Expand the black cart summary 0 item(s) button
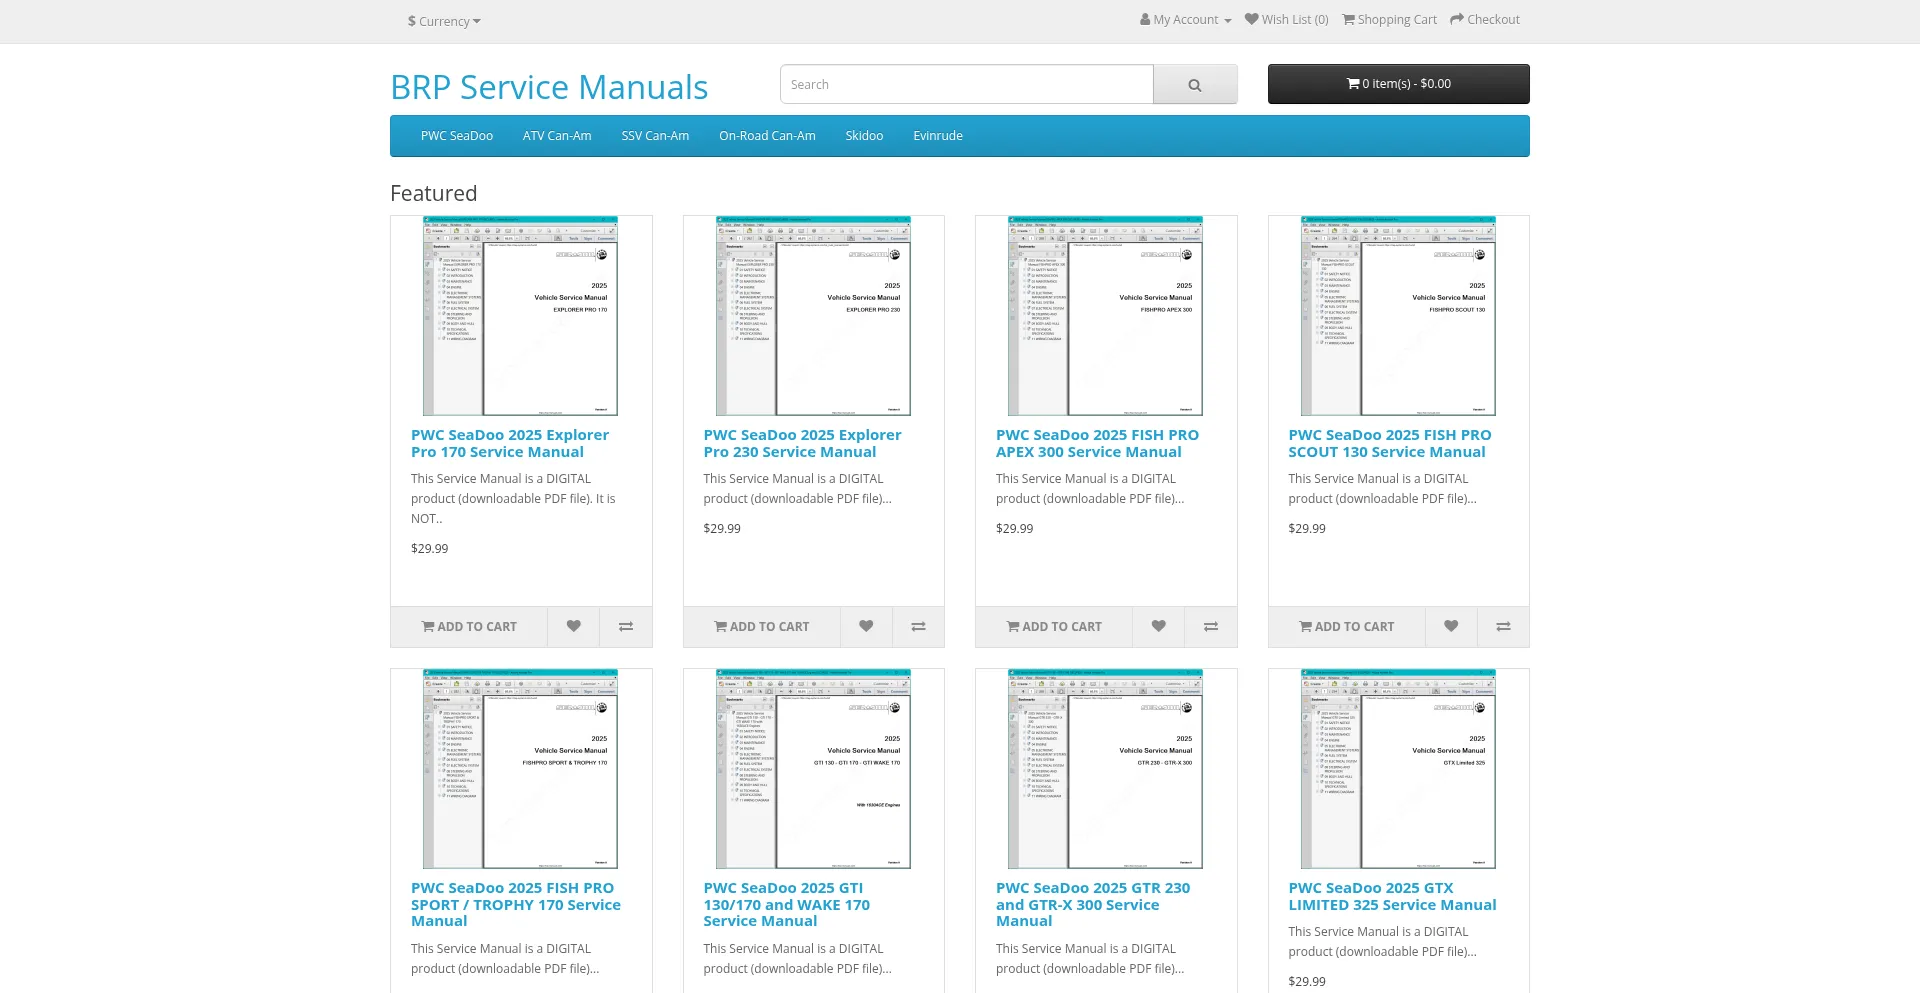 tap(1398, 84)
